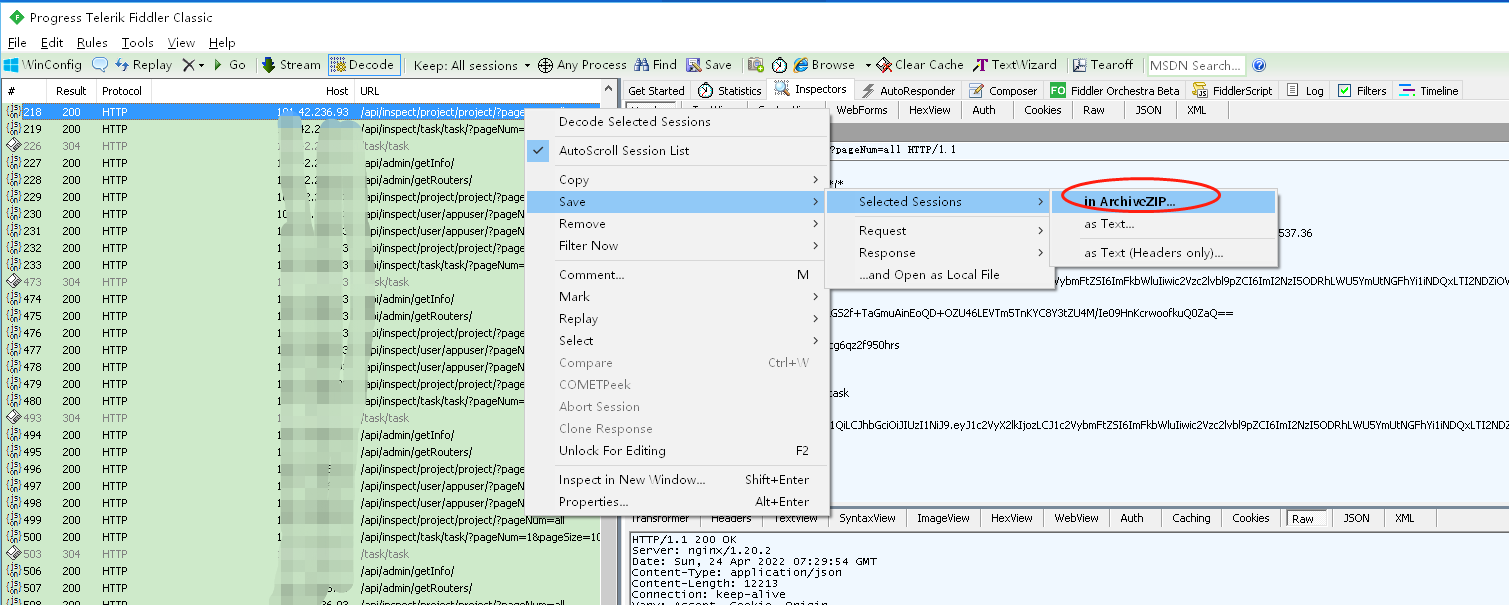Click the Tearoff toolbar button
Image resolution: width=1509 pixels, height=605 pixels.
[1103, 65]
